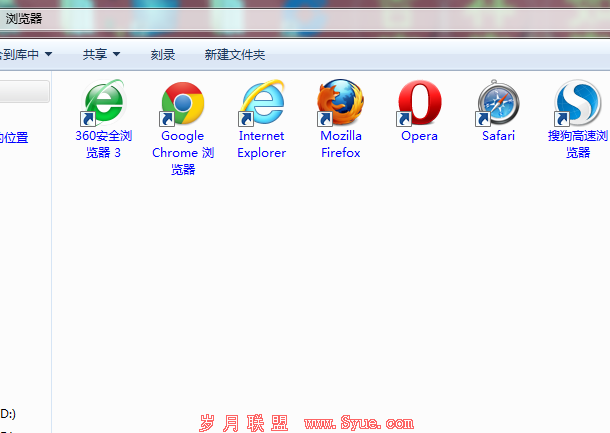This screenshot has height=433, width=610.
Task: Select the Mozilla Firefox shortcut icon
Action: pyautogui.click(x=340, y=103)
